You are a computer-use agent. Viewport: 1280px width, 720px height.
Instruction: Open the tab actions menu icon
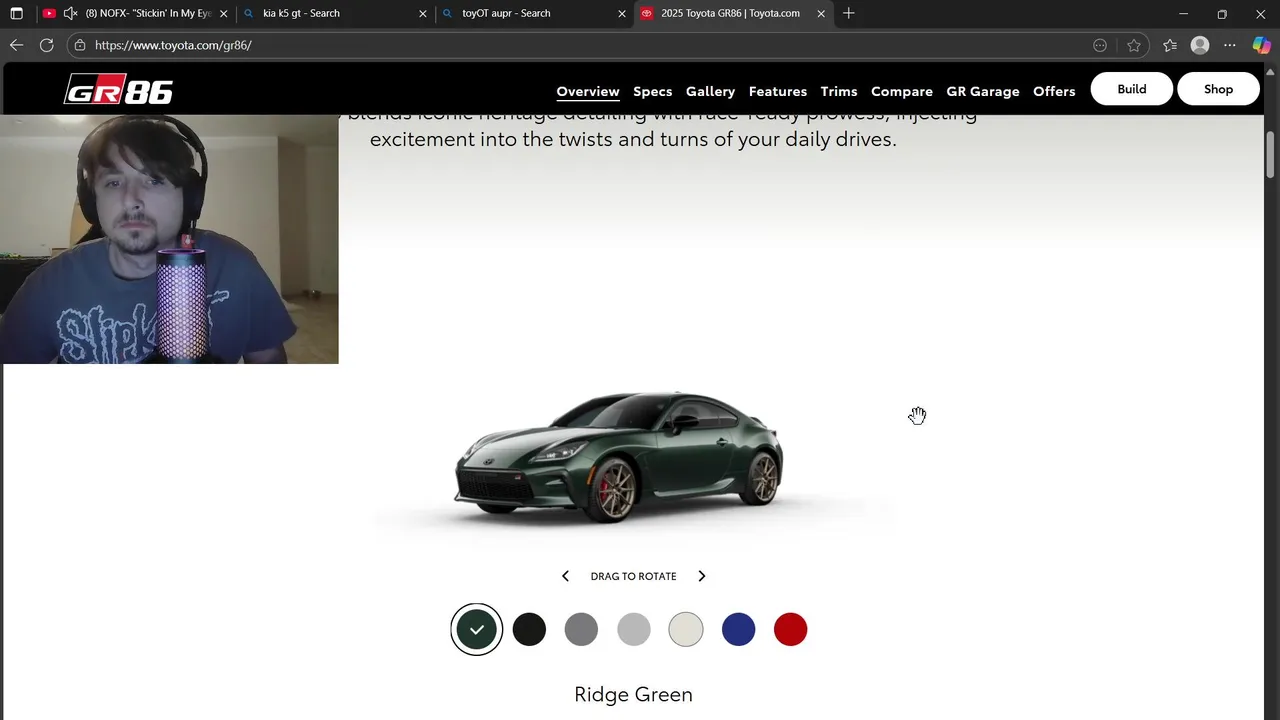(16, 13)
